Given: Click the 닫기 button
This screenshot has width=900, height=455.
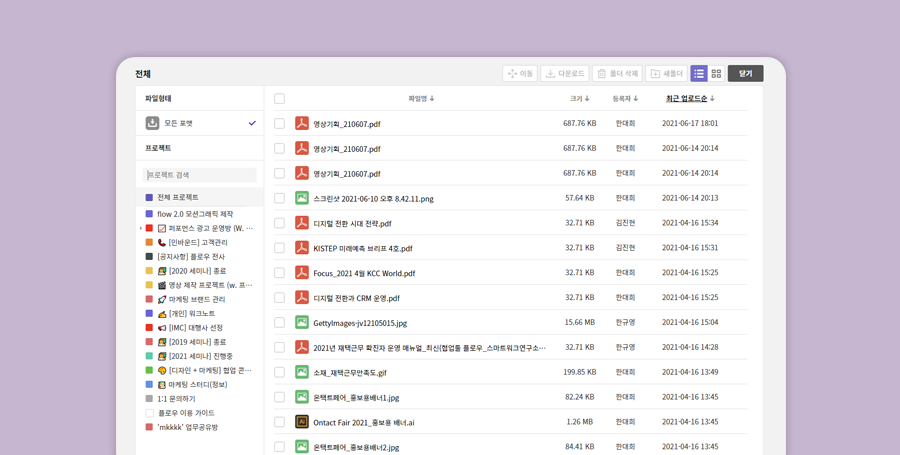Looking at the screenshot, I should point(745,74).
